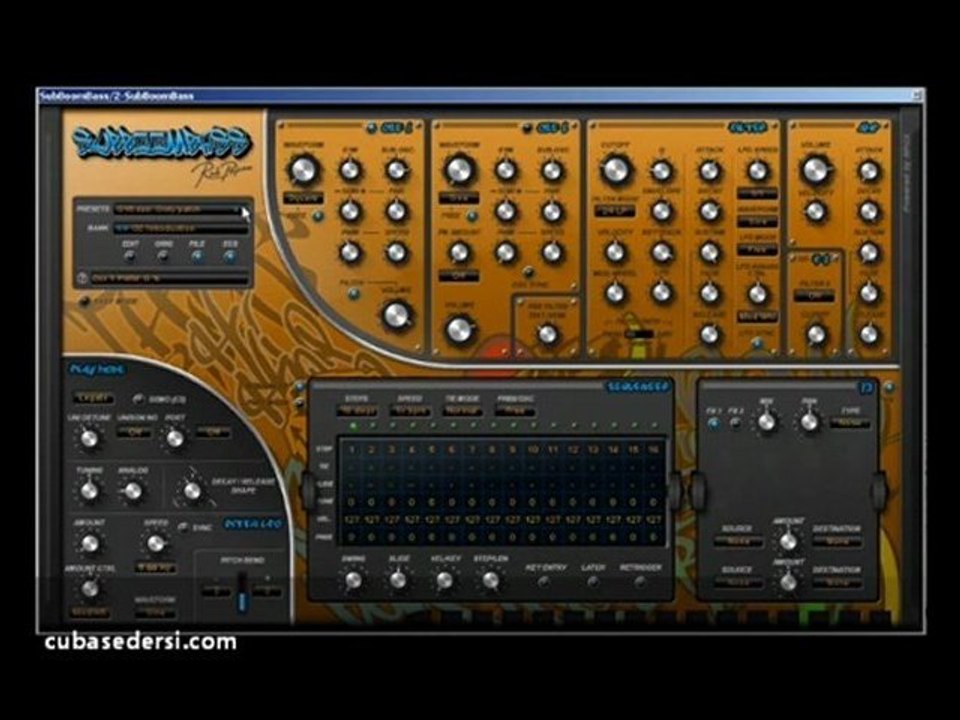Screen dimensions: 960x720
Task: Click the FX Mix knob
Action: pyautogui.click(x=765, y=422)
